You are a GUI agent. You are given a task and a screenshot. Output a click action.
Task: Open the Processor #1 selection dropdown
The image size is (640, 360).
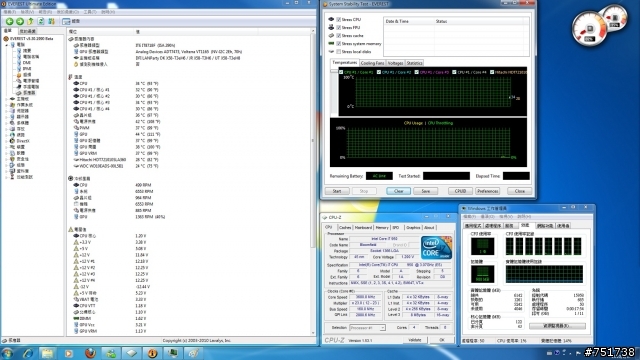click(x=367, y=328)
